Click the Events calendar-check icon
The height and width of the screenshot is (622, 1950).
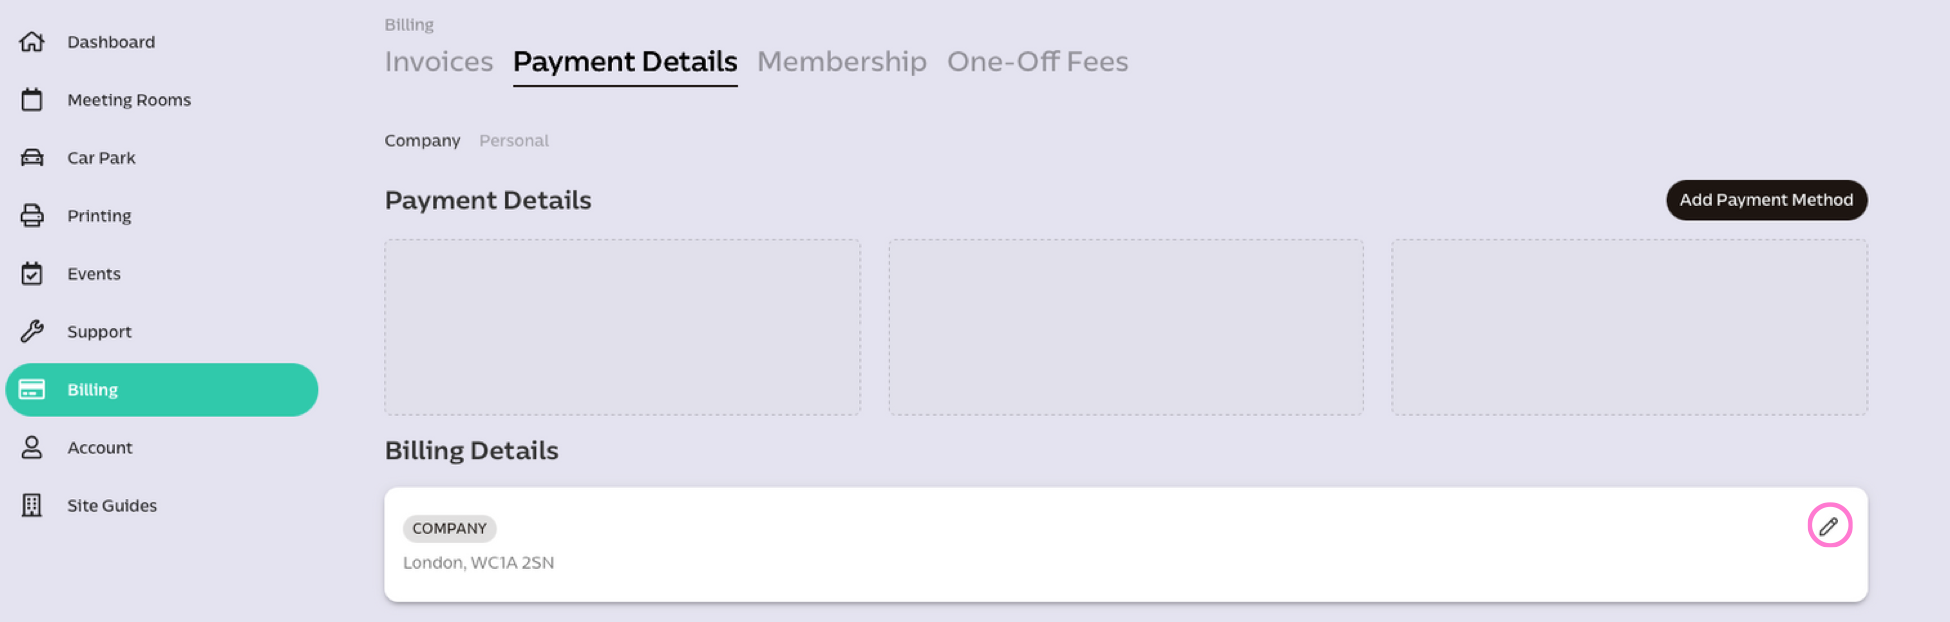[x=32, y=274]
